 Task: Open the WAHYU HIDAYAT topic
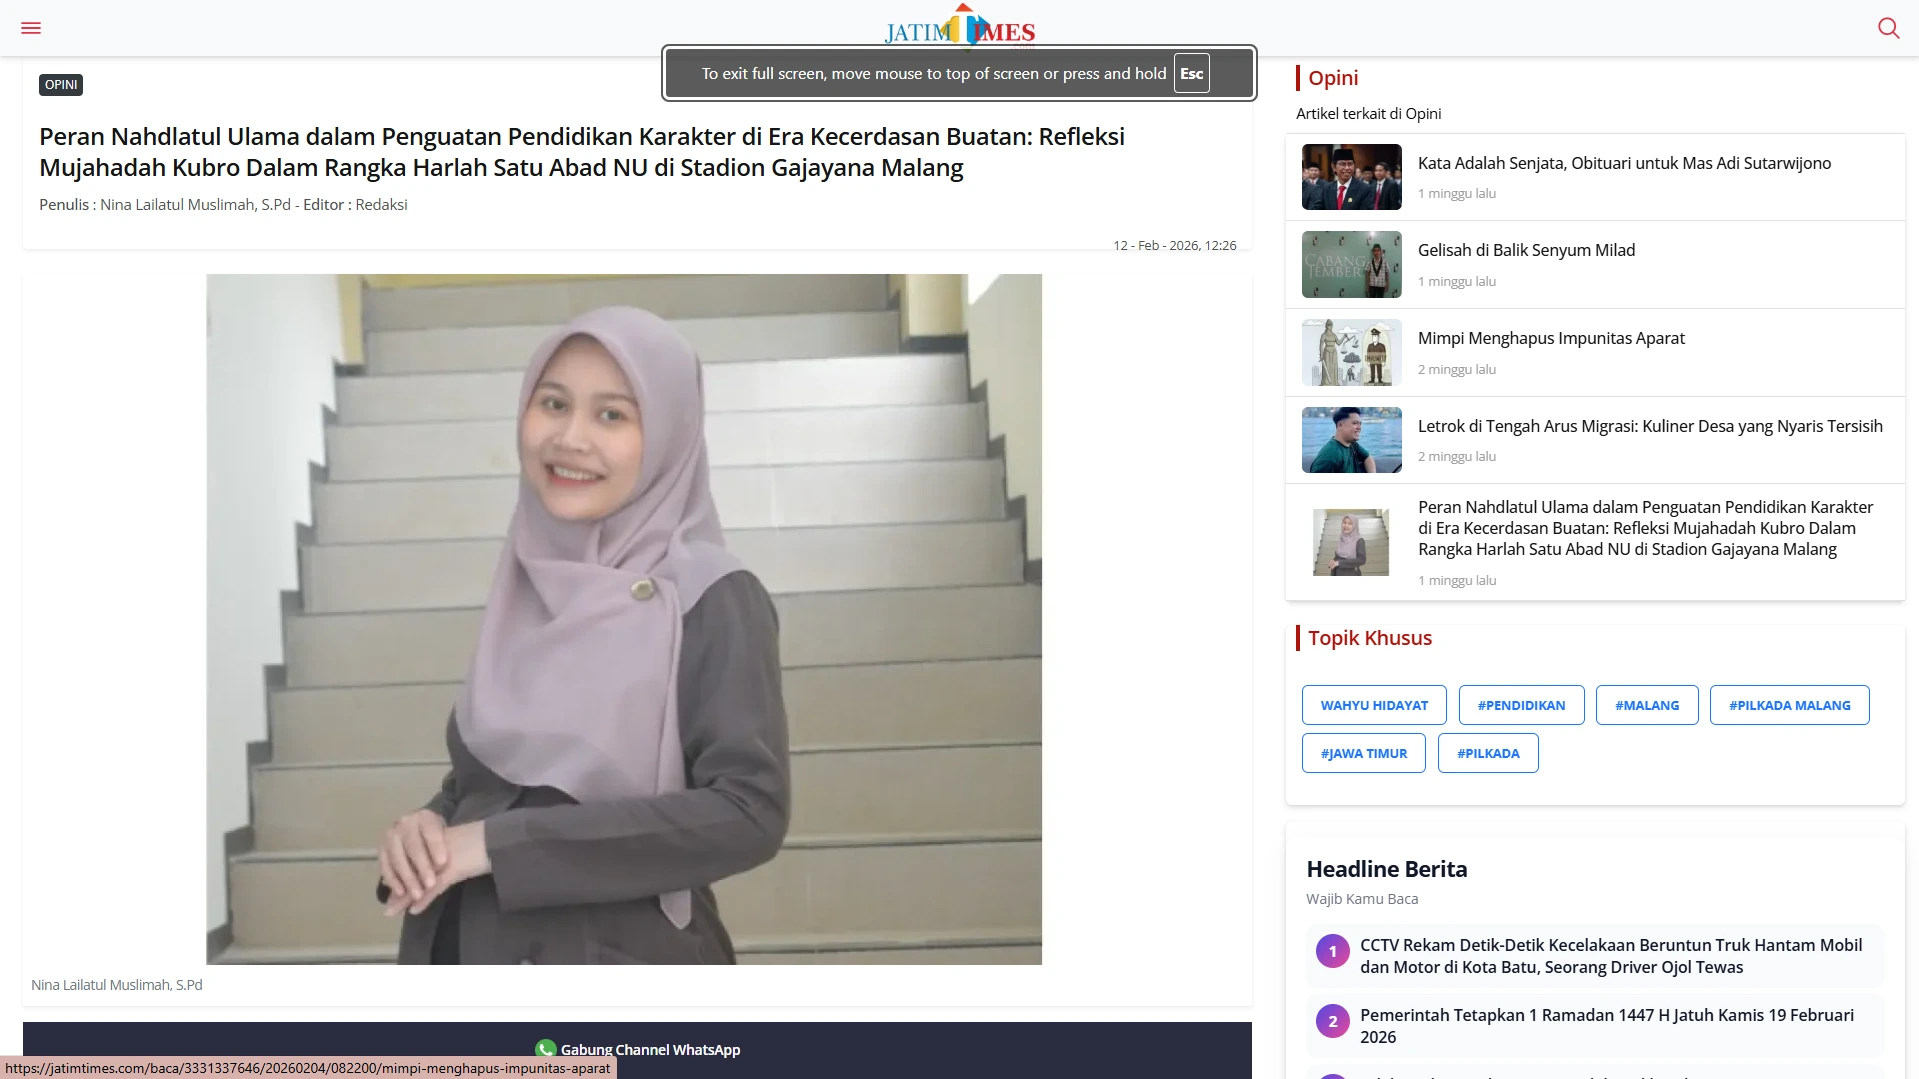(x=1373, y=704)
